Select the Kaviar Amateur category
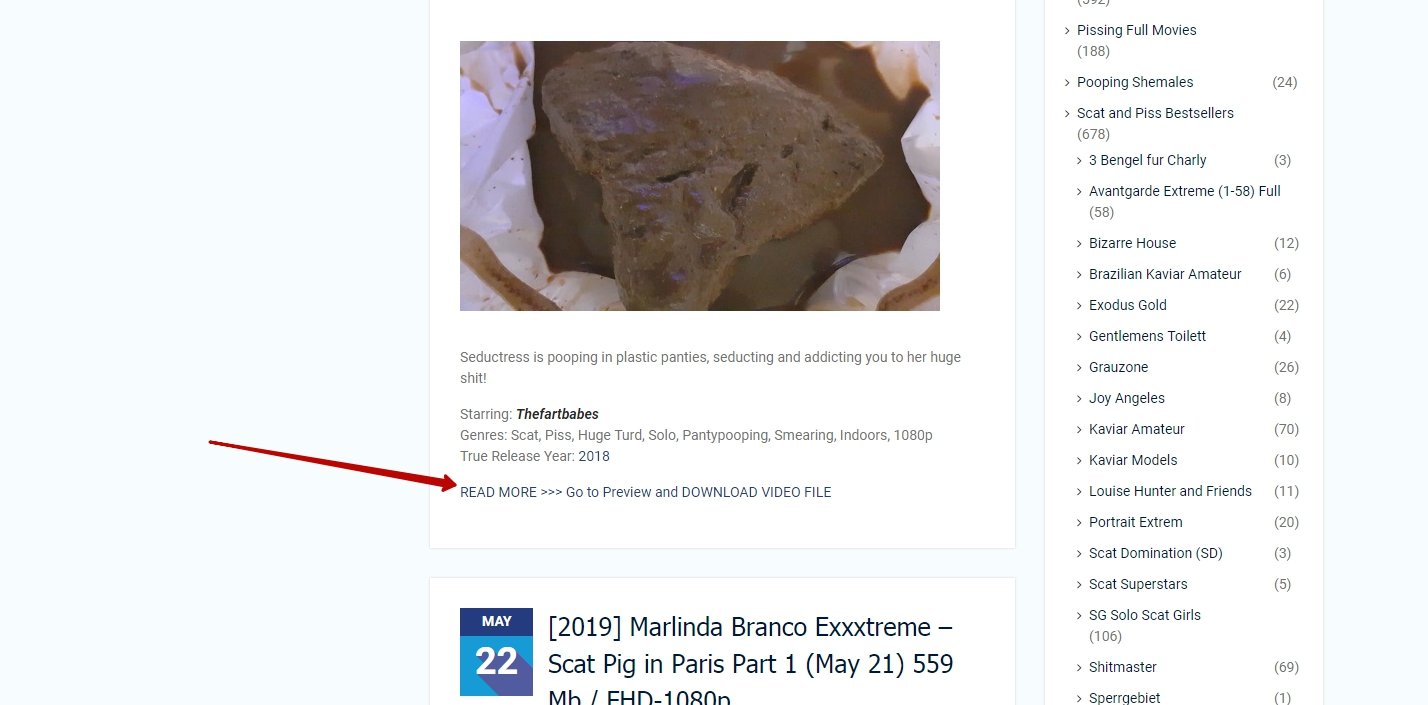1428x705 pixels. [1137, 429]
